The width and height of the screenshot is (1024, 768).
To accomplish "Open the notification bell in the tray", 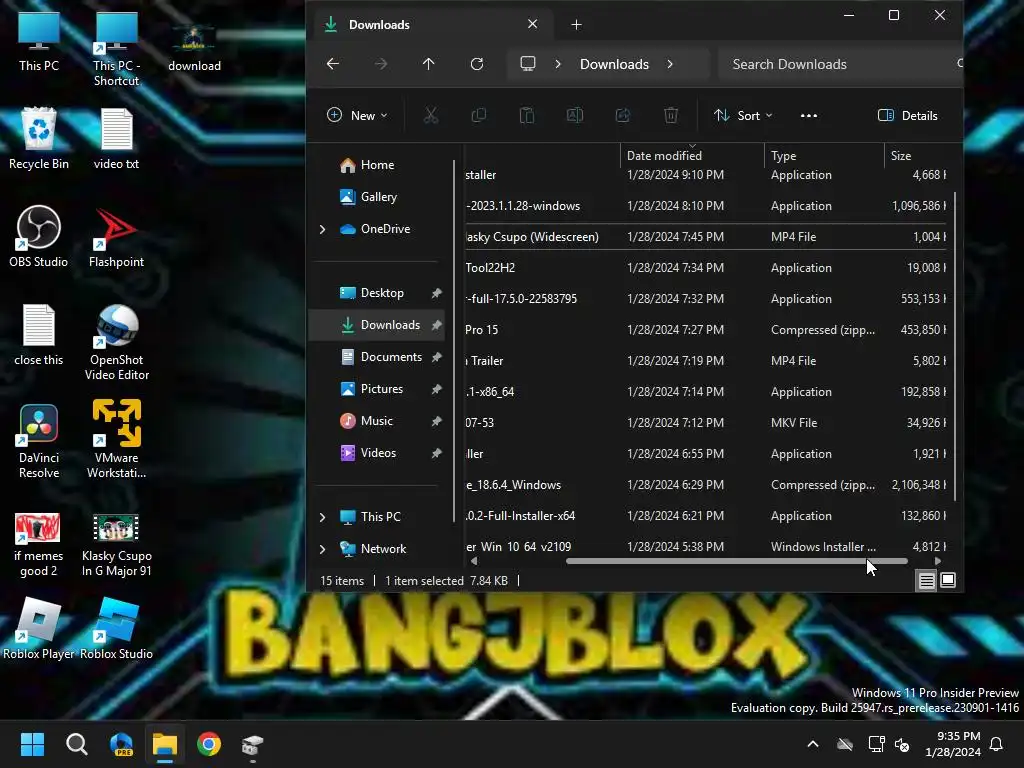I will 997,744.
